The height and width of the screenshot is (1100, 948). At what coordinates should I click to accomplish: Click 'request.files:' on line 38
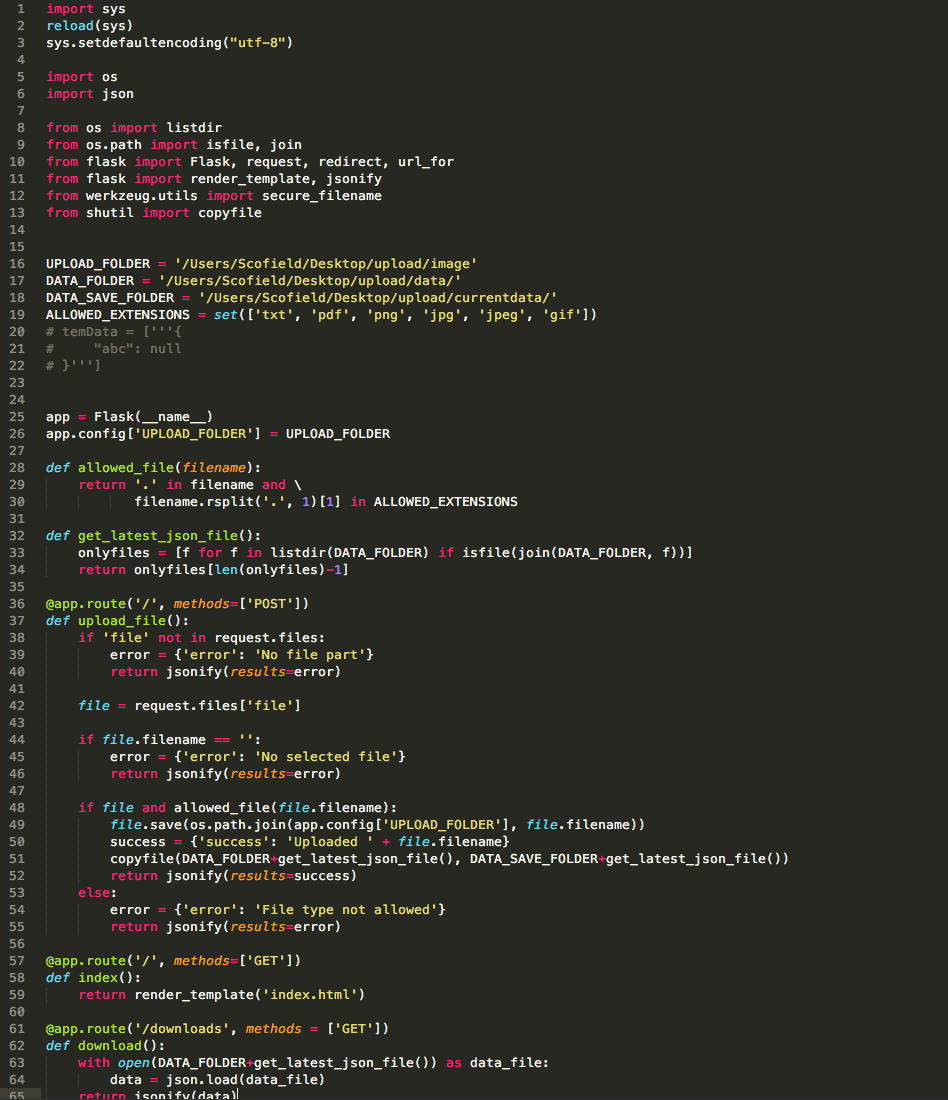[269, 638]
